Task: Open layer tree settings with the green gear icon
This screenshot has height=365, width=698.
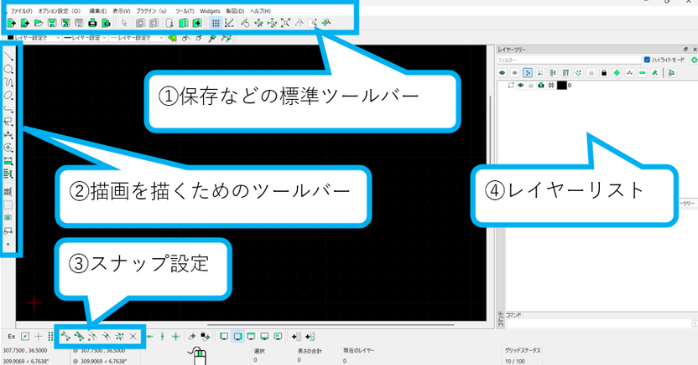Action: (694, 60)
